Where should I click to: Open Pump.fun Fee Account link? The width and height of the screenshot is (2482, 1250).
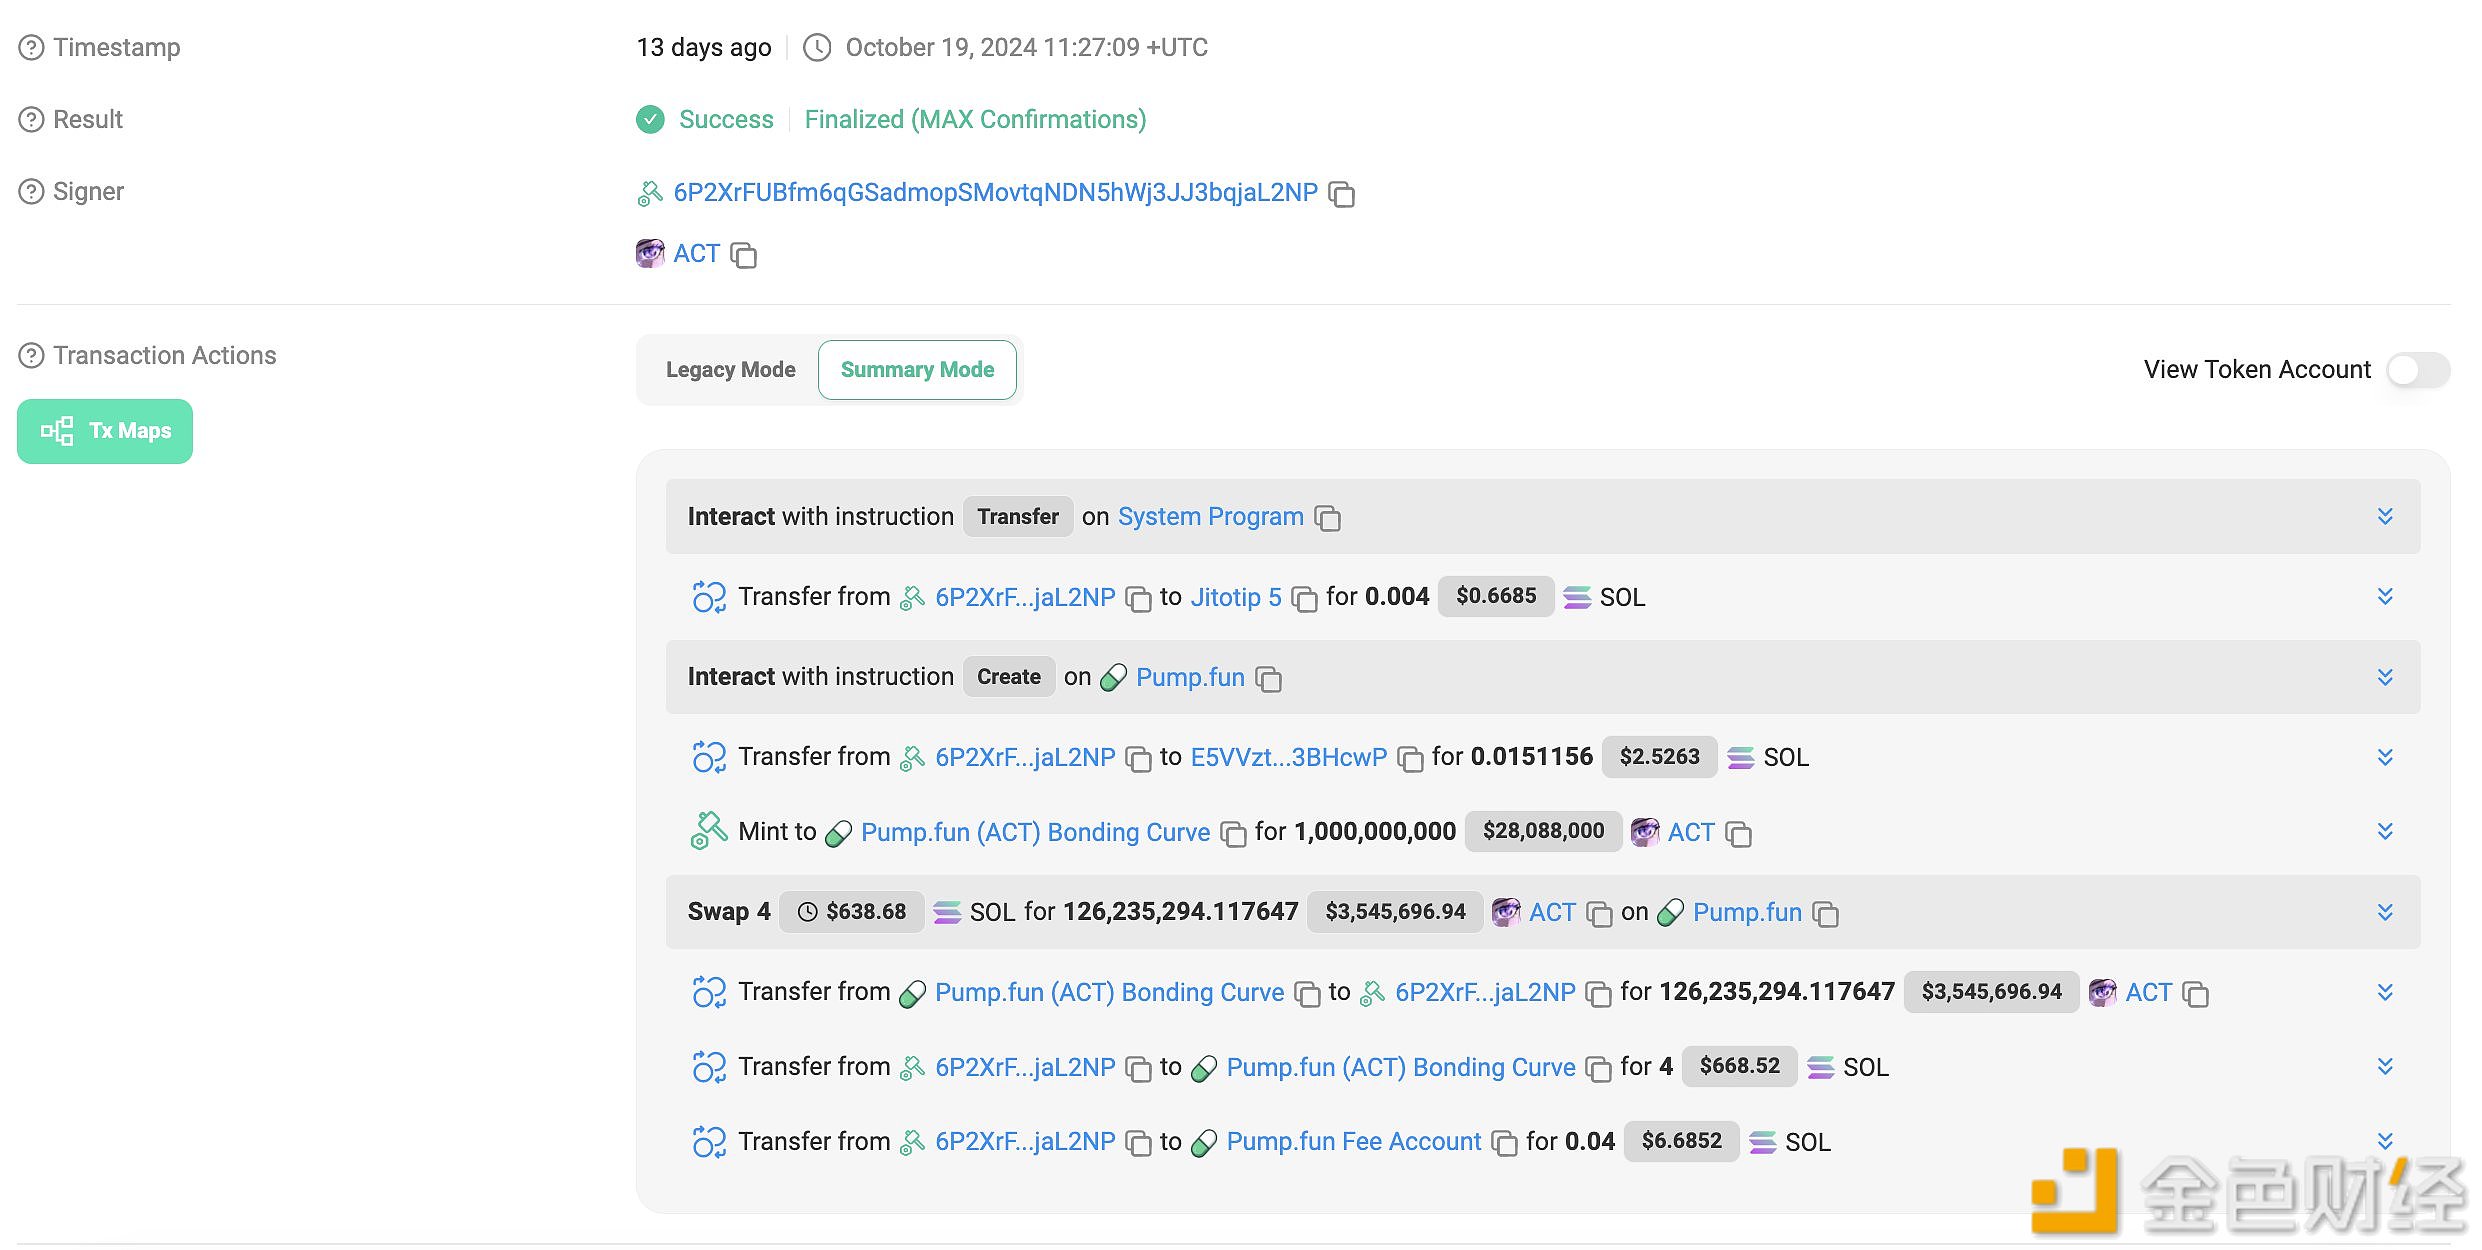(x=1353, y=1142)
